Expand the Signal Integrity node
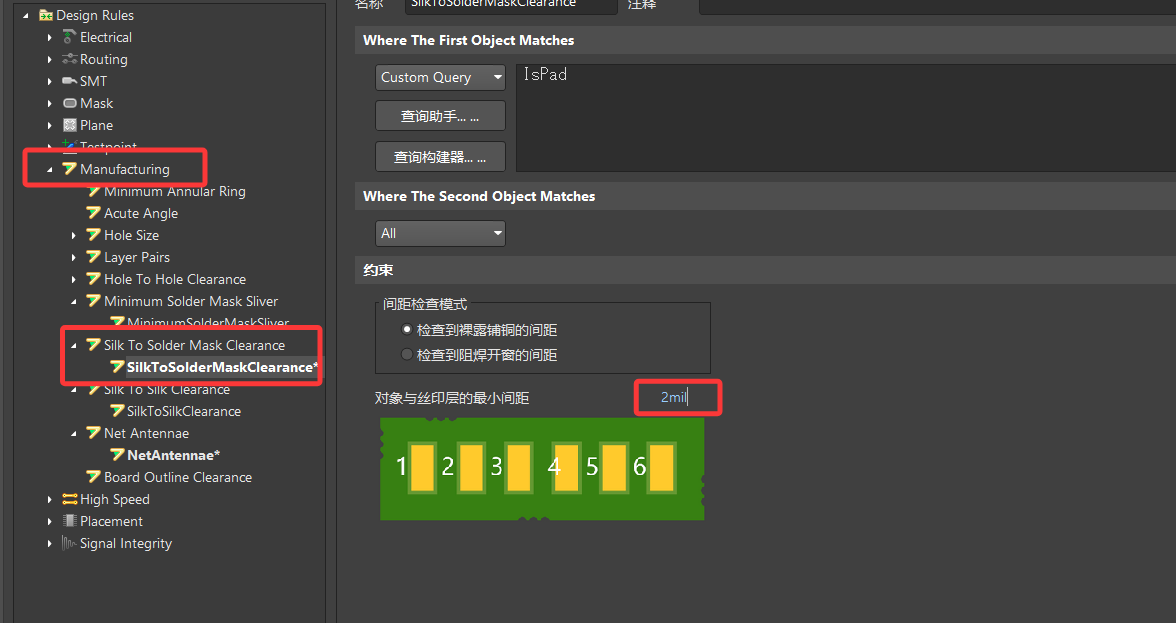1176x623 pixels. (50, 544)
